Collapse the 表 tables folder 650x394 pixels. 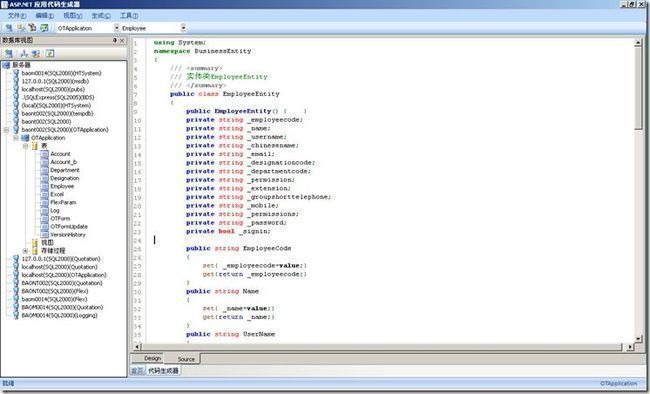[25, 146]
